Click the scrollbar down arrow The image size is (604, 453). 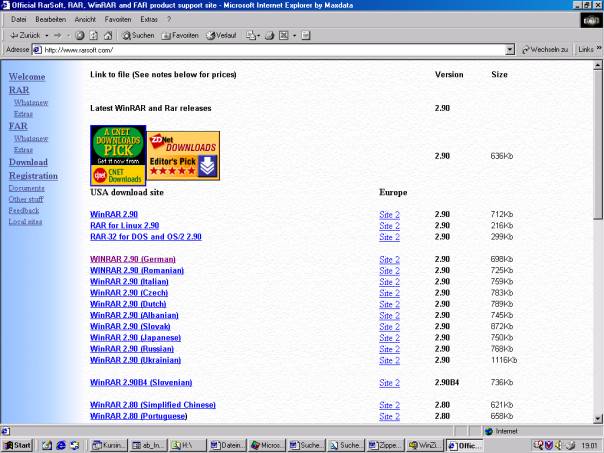598,419
